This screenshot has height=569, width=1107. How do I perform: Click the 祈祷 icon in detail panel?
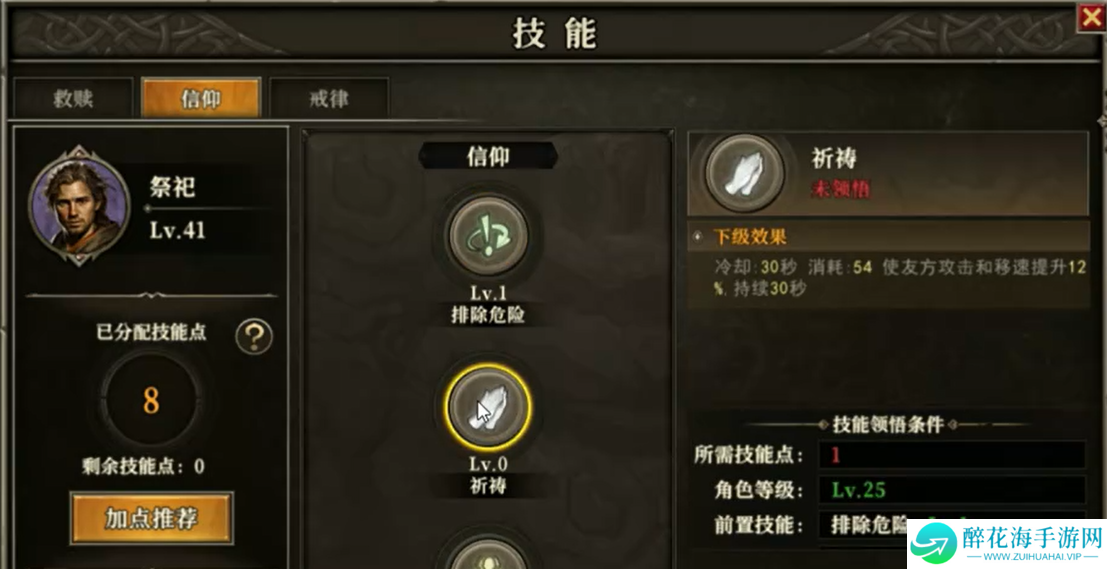[745, 173]
